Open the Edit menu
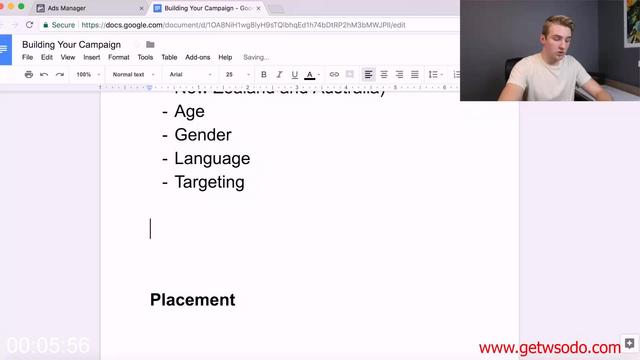640x360 pixels. click(47, 57)
